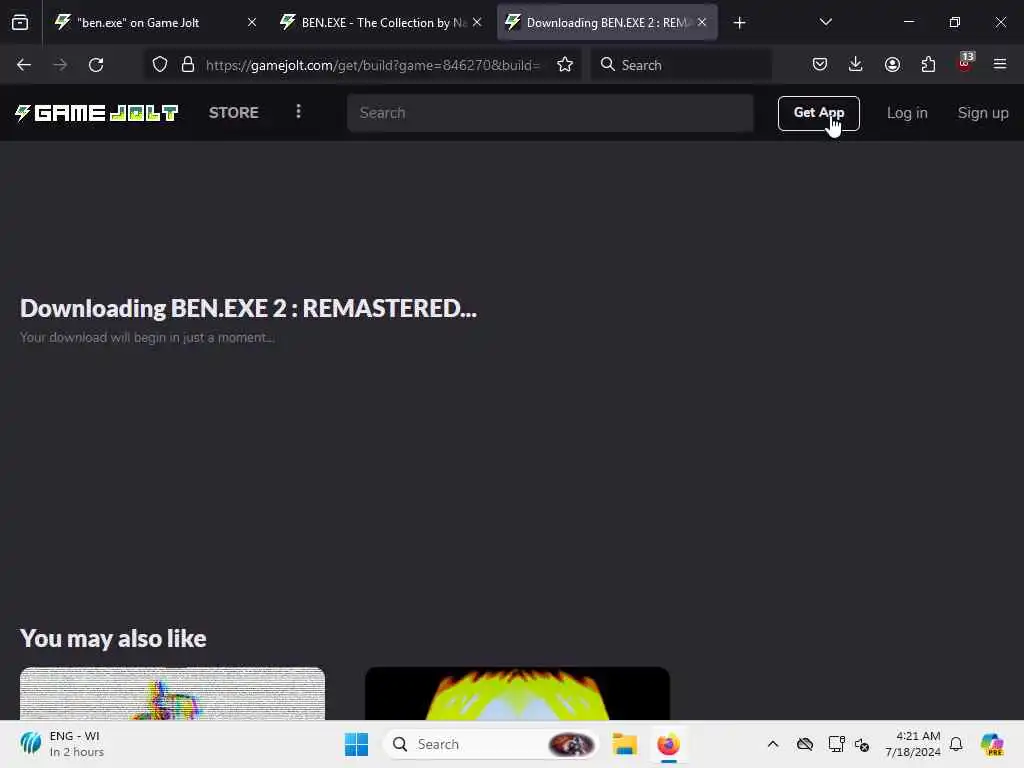Save page to Pocket

[x=820, y=64]
